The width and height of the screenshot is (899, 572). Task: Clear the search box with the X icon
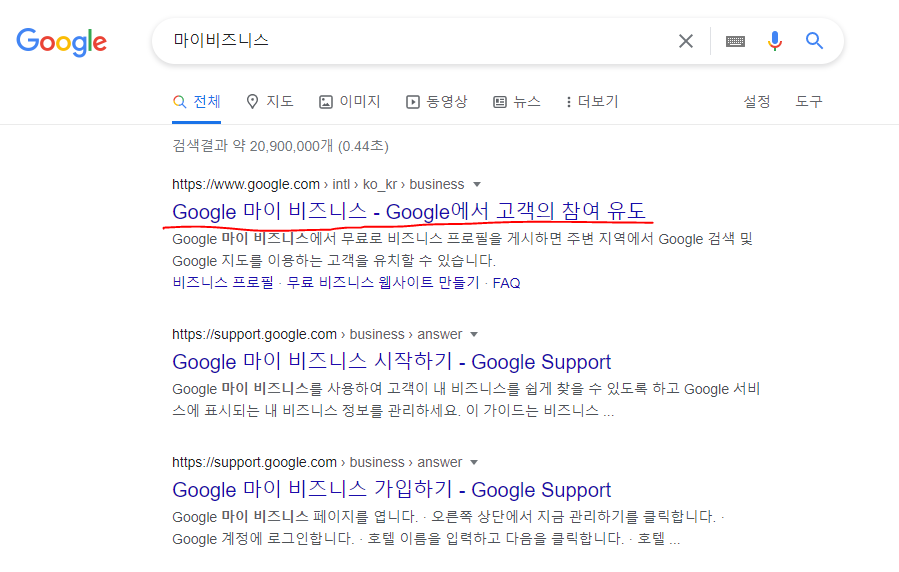(686, 41)
